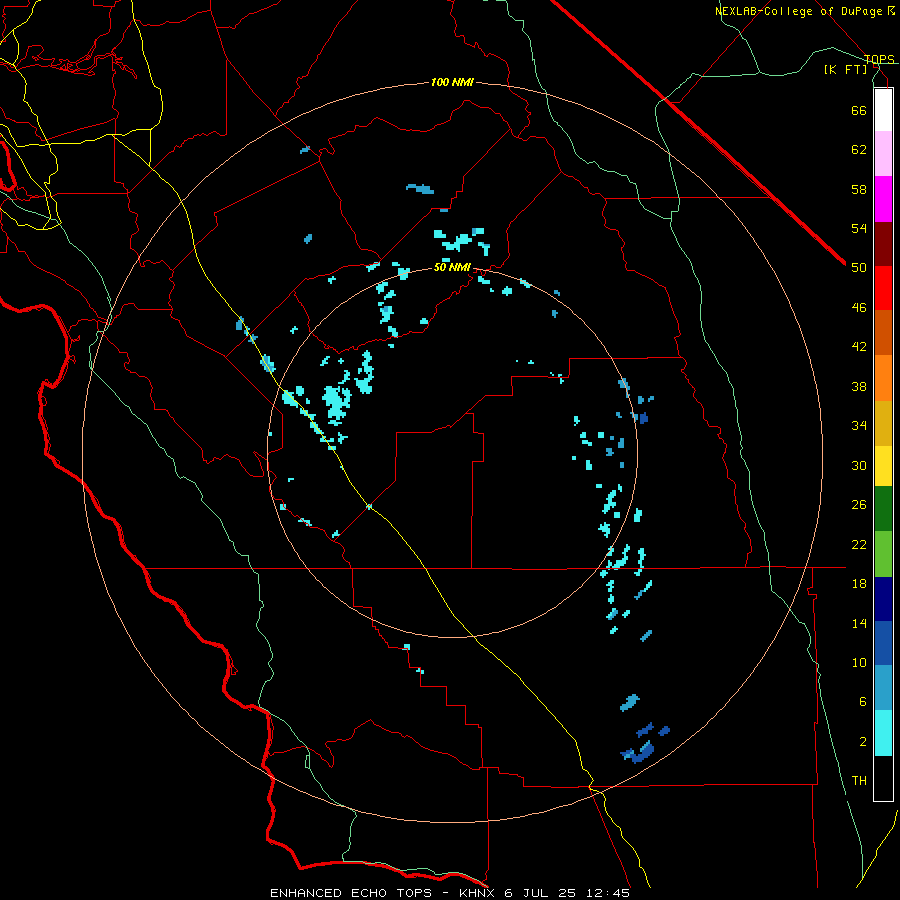Click the medium blue legend band
The image size is (900, 900).
tap(883, 643)
